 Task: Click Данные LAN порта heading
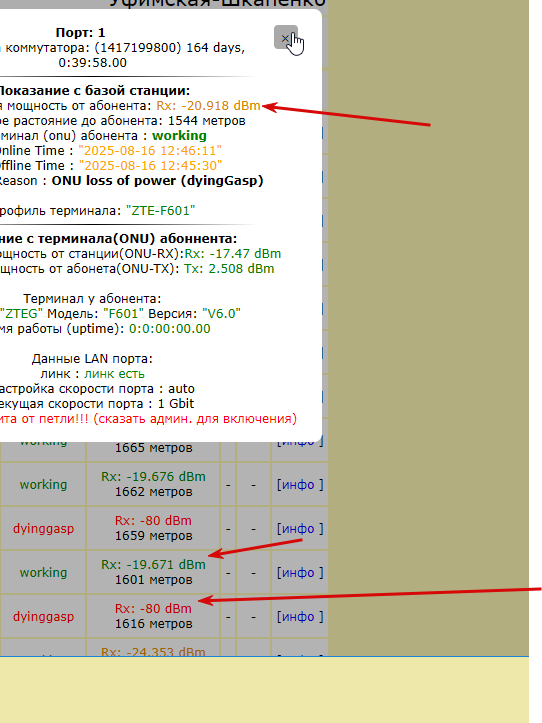click(92, 359)
